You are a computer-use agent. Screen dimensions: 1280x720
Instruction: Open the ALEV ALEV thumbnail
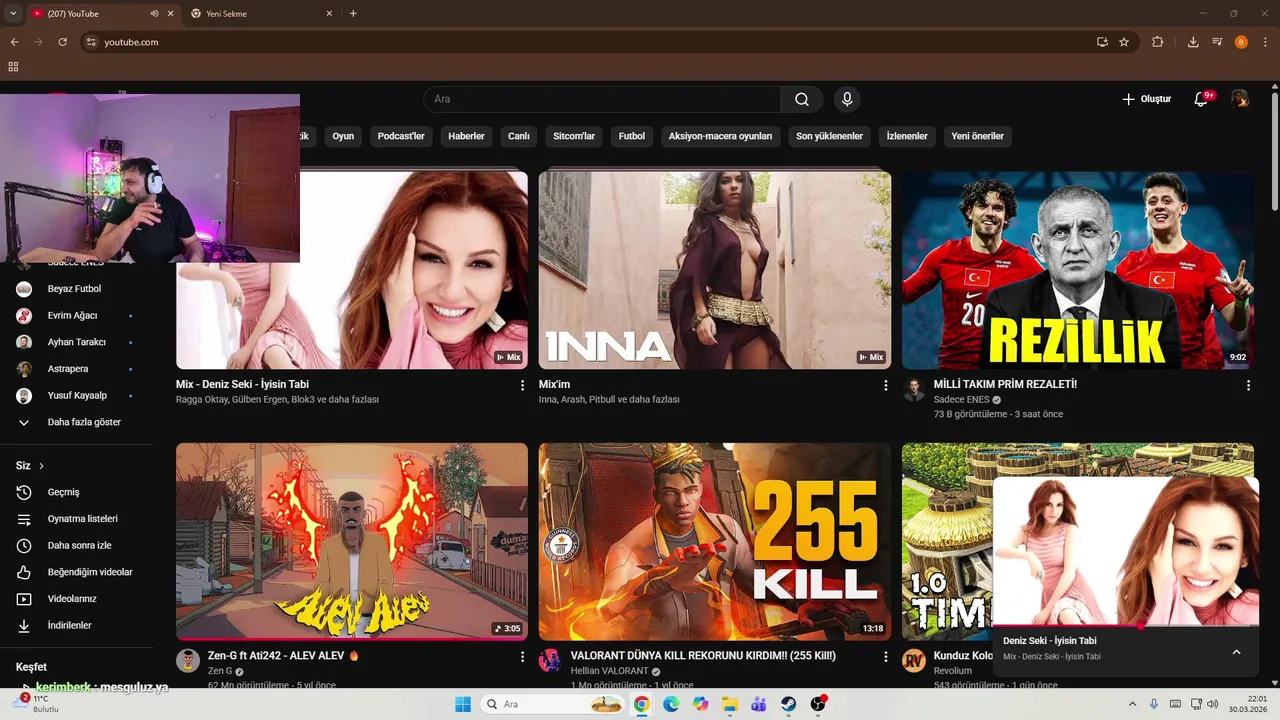pos(352,542)
